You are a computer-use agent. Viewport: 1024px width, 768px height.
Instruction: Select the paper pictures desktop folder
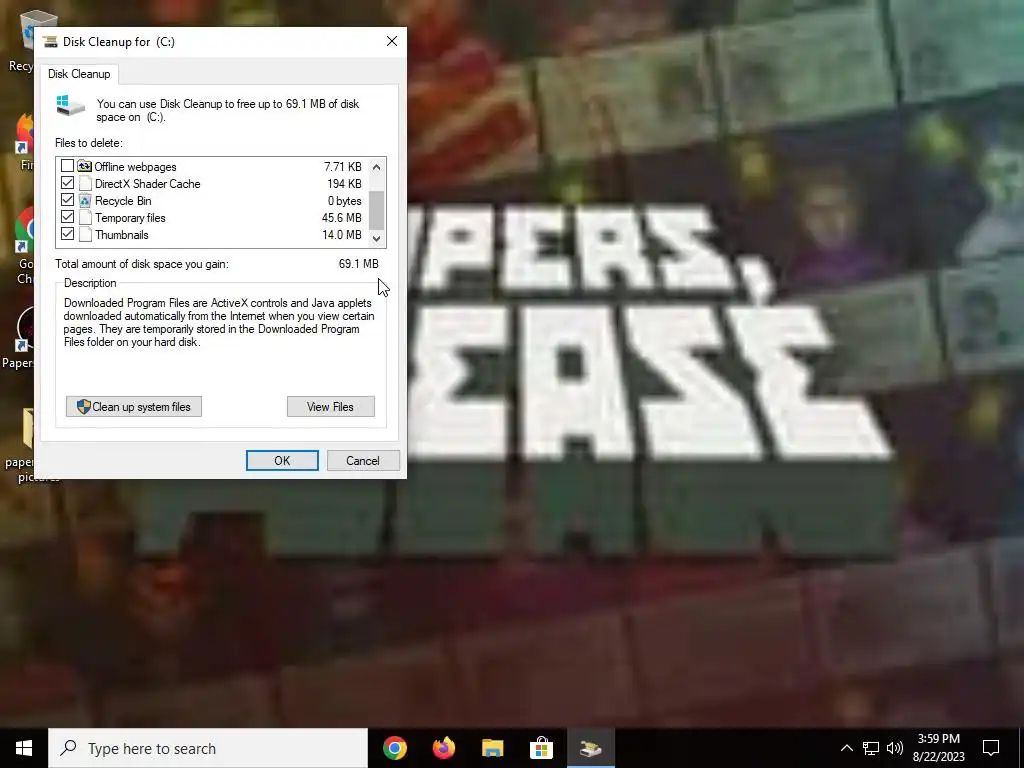point(20,445)
